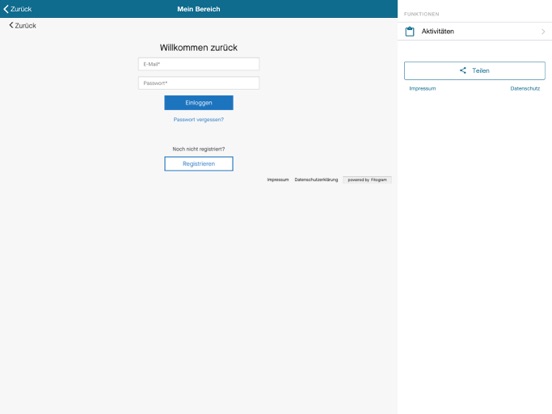Open the Datenschutzerklärung link
Screen dimensions: 552x414
[x=316, y=180]
